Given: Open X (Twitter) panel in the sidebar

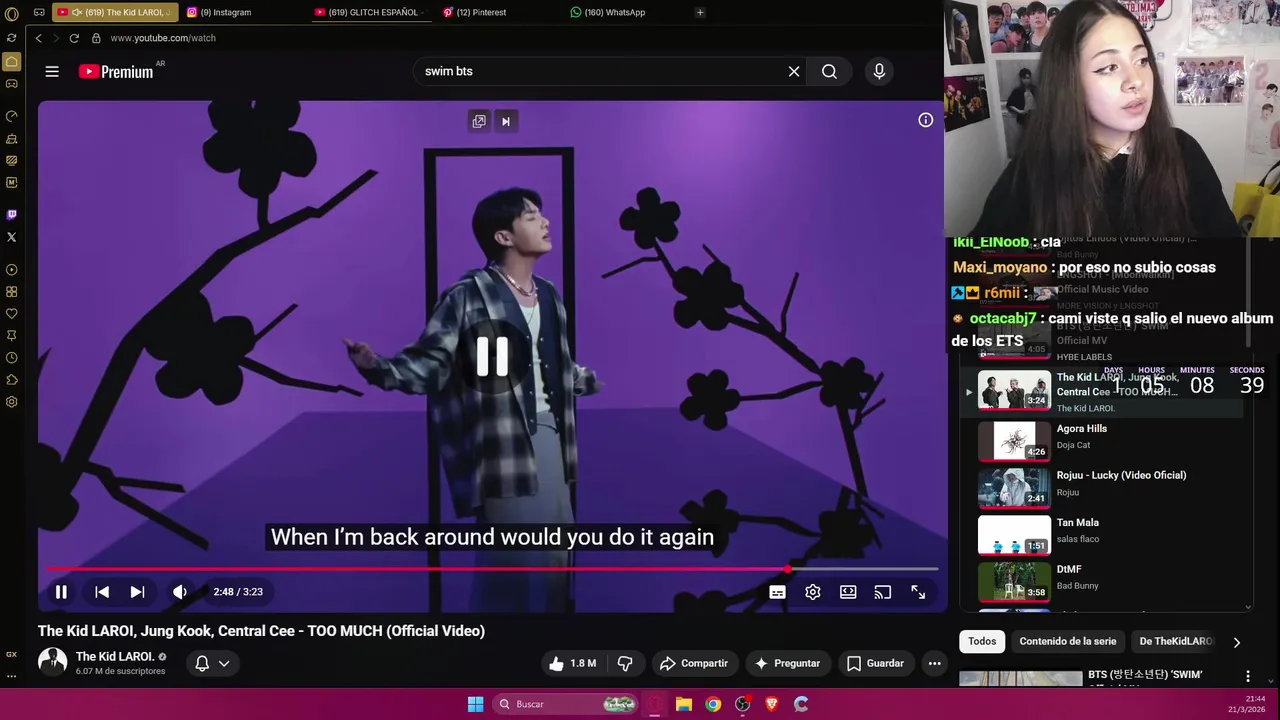Looking at the screenshot, I should pos(12,237).
